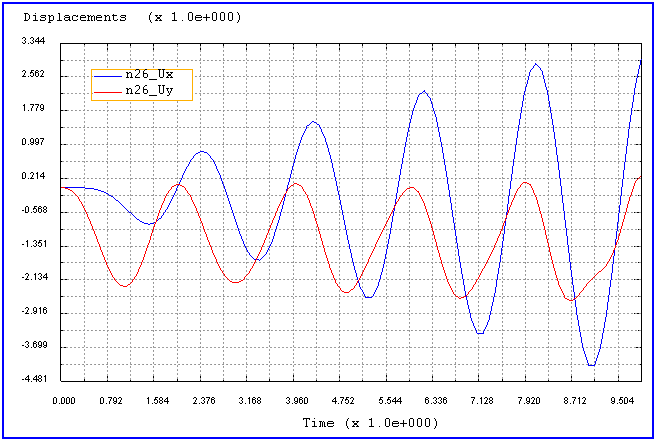The height and width of the screenshot is (442, 658).
Task: Click the first red curve trough near 0.792
Action: coord(124,287)
